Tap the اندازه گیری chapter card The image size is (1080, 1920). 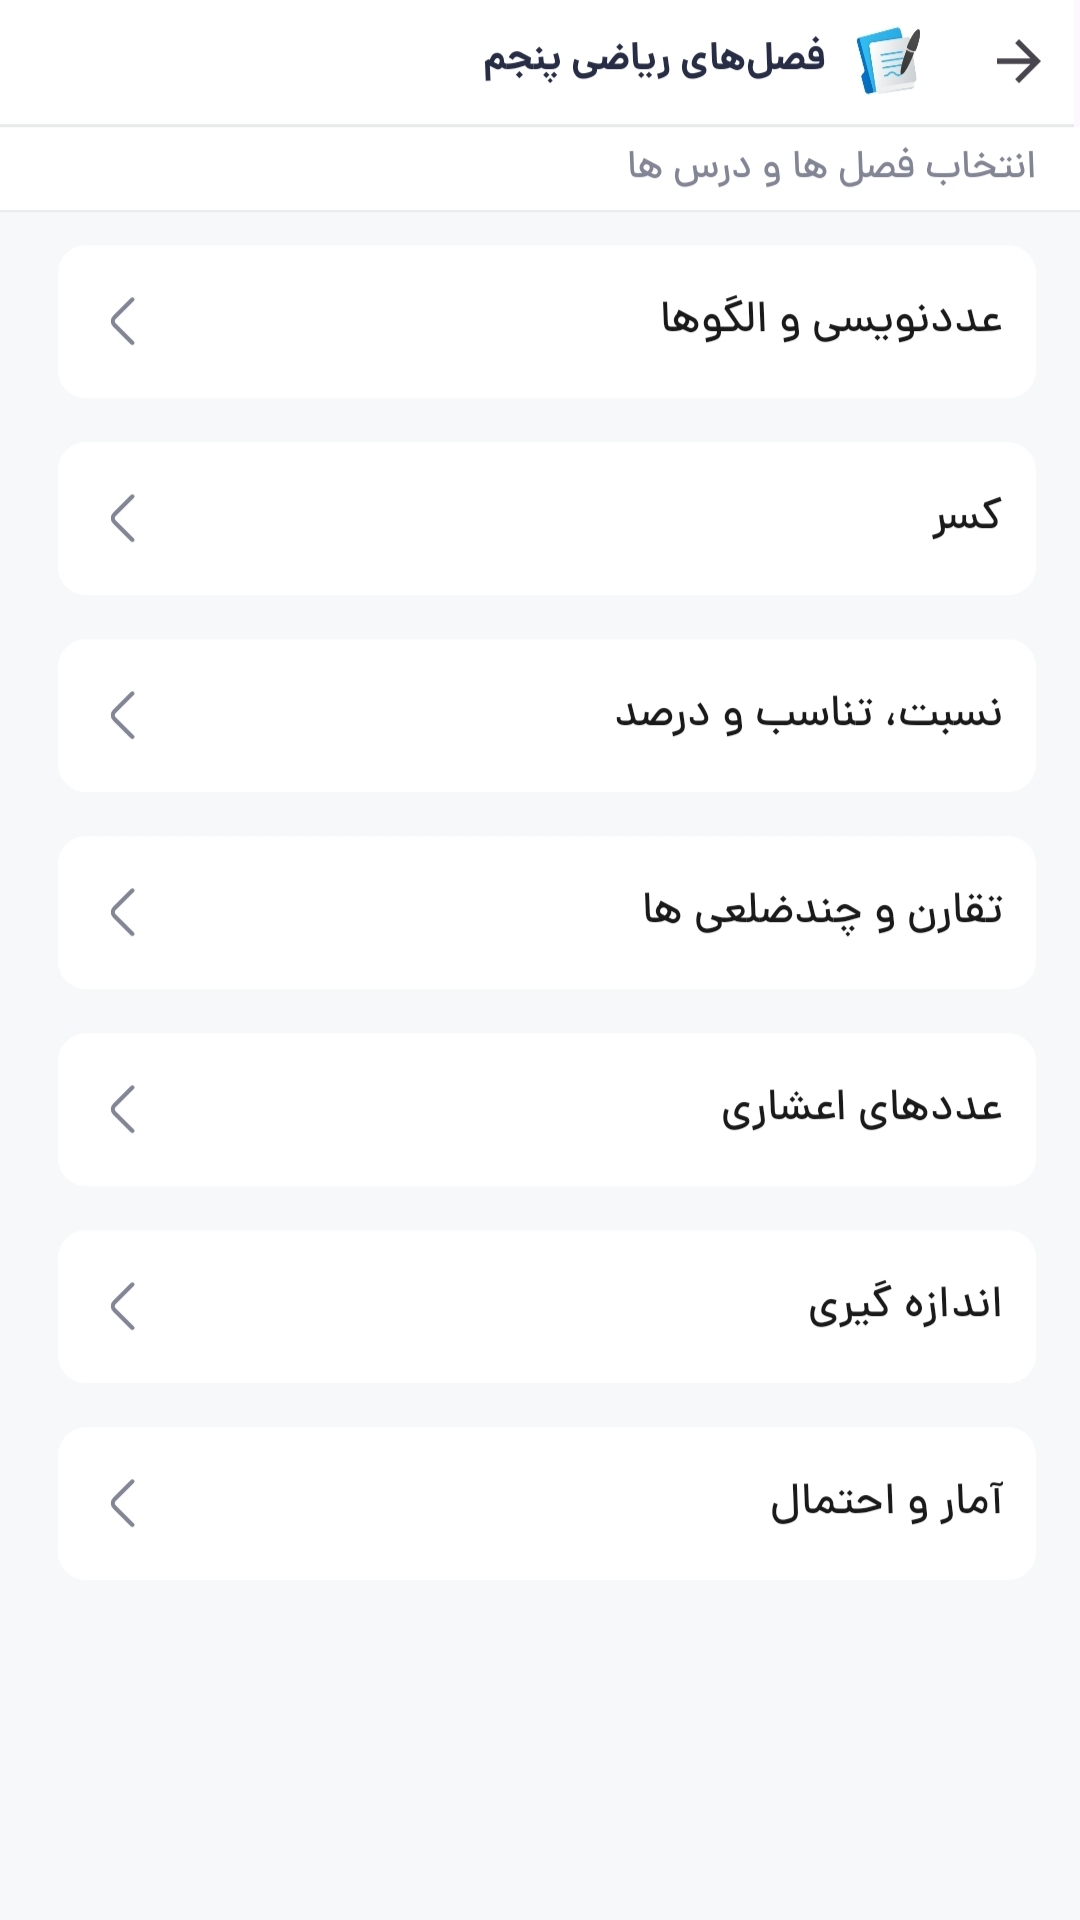pos(546,1307)
